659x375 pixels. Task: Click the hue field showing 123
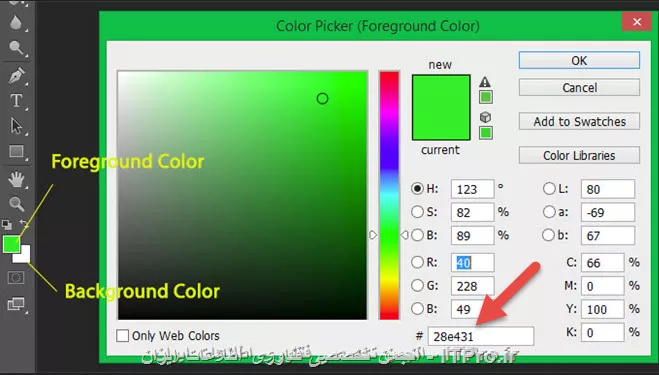pos(472,189)
